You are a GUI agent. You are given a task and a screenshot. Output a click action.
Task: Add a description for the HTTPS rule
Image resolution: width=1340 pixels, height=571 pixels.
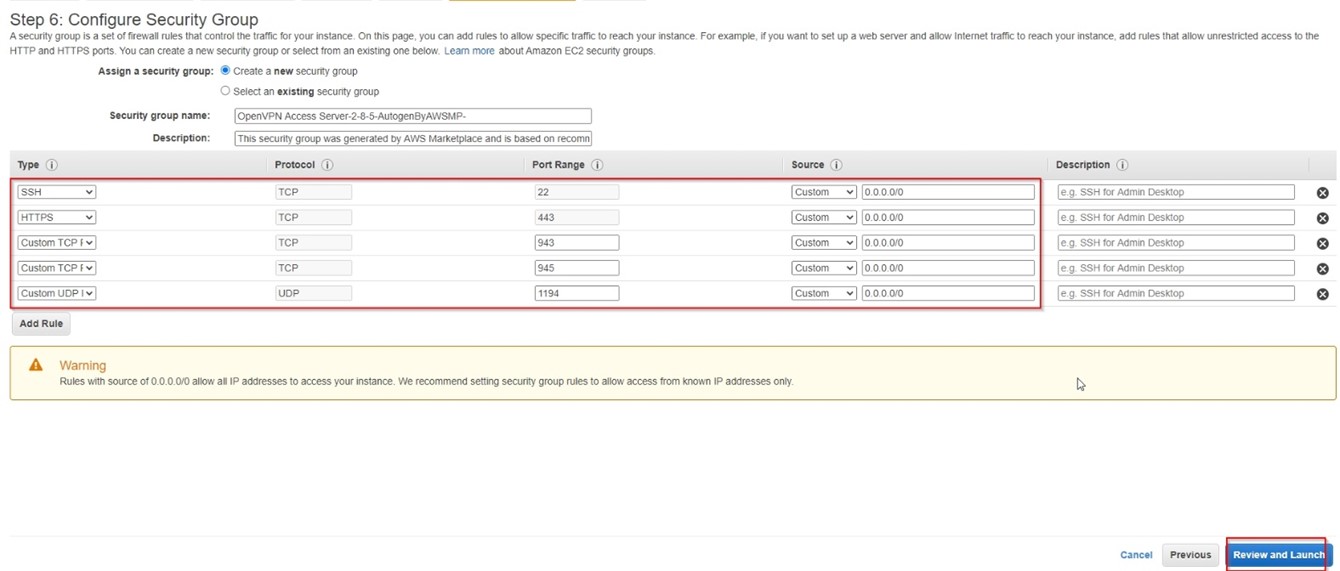point(1176,217)
